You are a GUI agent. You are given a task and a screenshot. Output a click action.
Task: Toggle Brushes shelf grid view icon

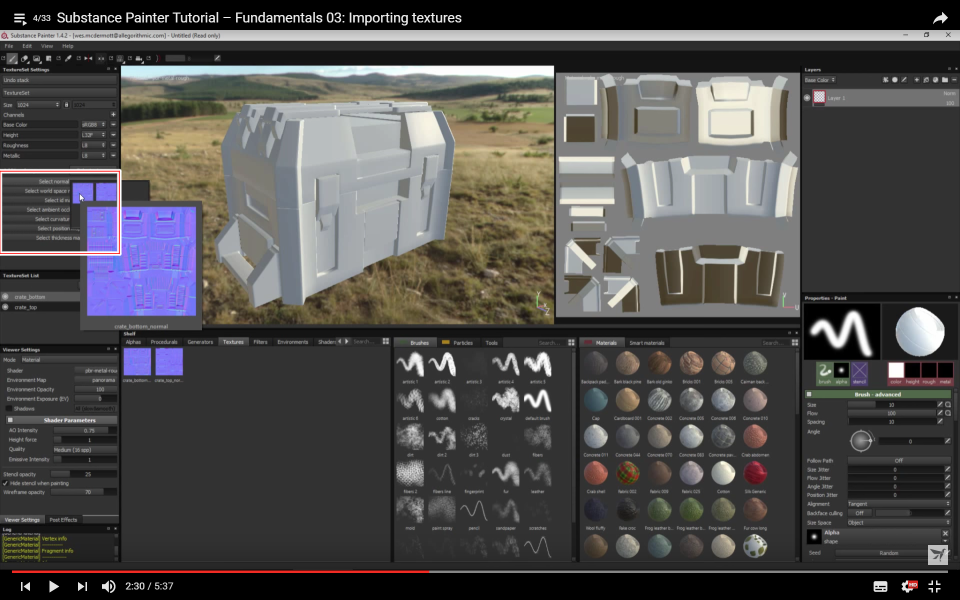pos(571,343)
